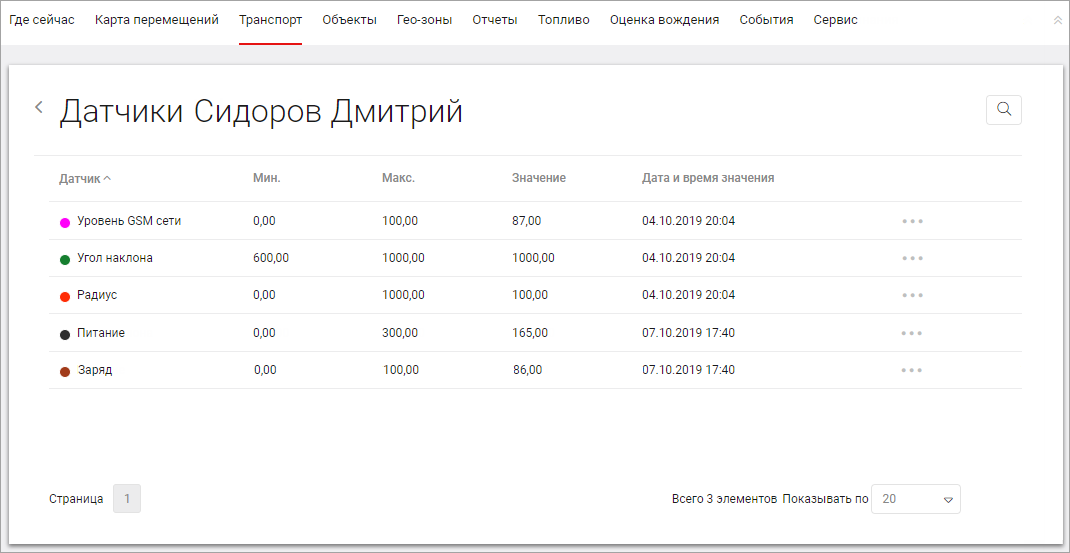Click min value 600,00 of Угол наклона

coord(271,258)
